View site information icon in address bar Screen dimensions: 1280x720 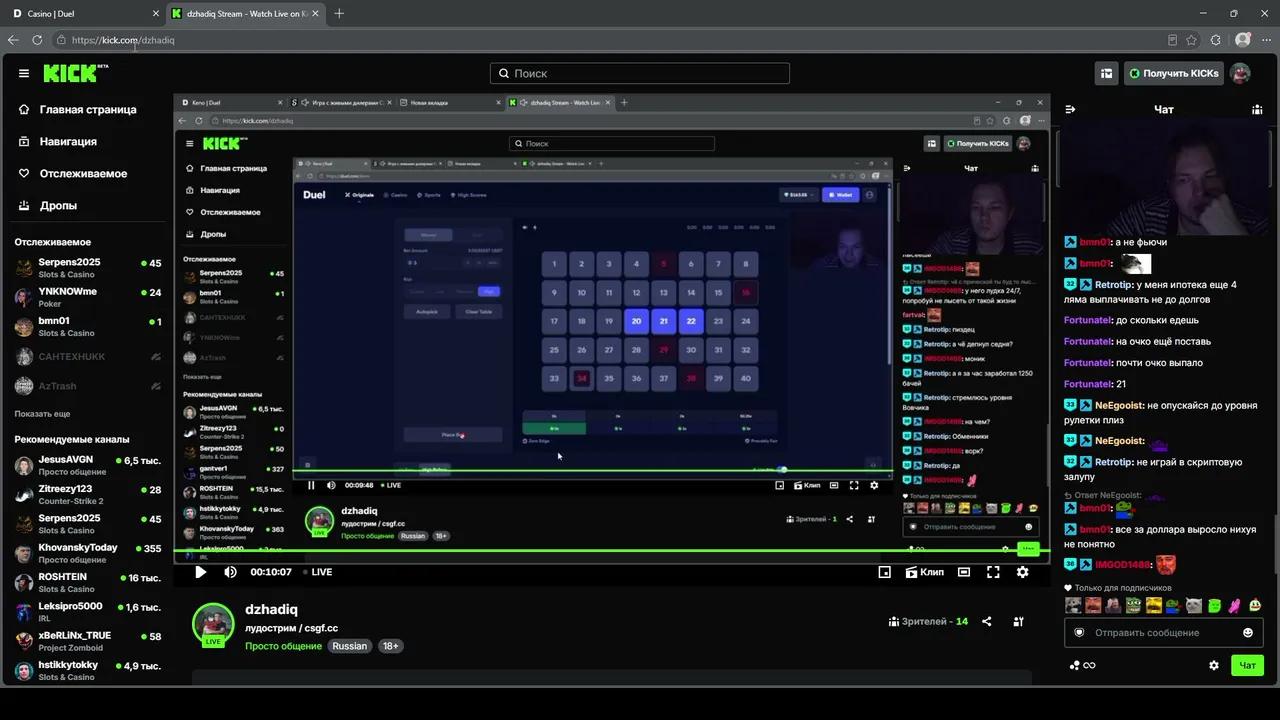coord(62,40)
